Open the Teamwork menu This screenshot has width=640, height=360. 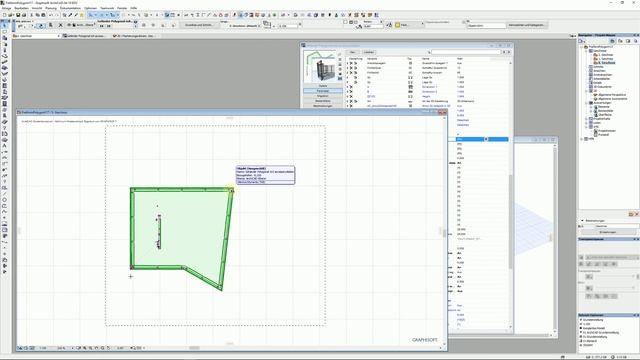pyautogui.click(x=107, y=8)
